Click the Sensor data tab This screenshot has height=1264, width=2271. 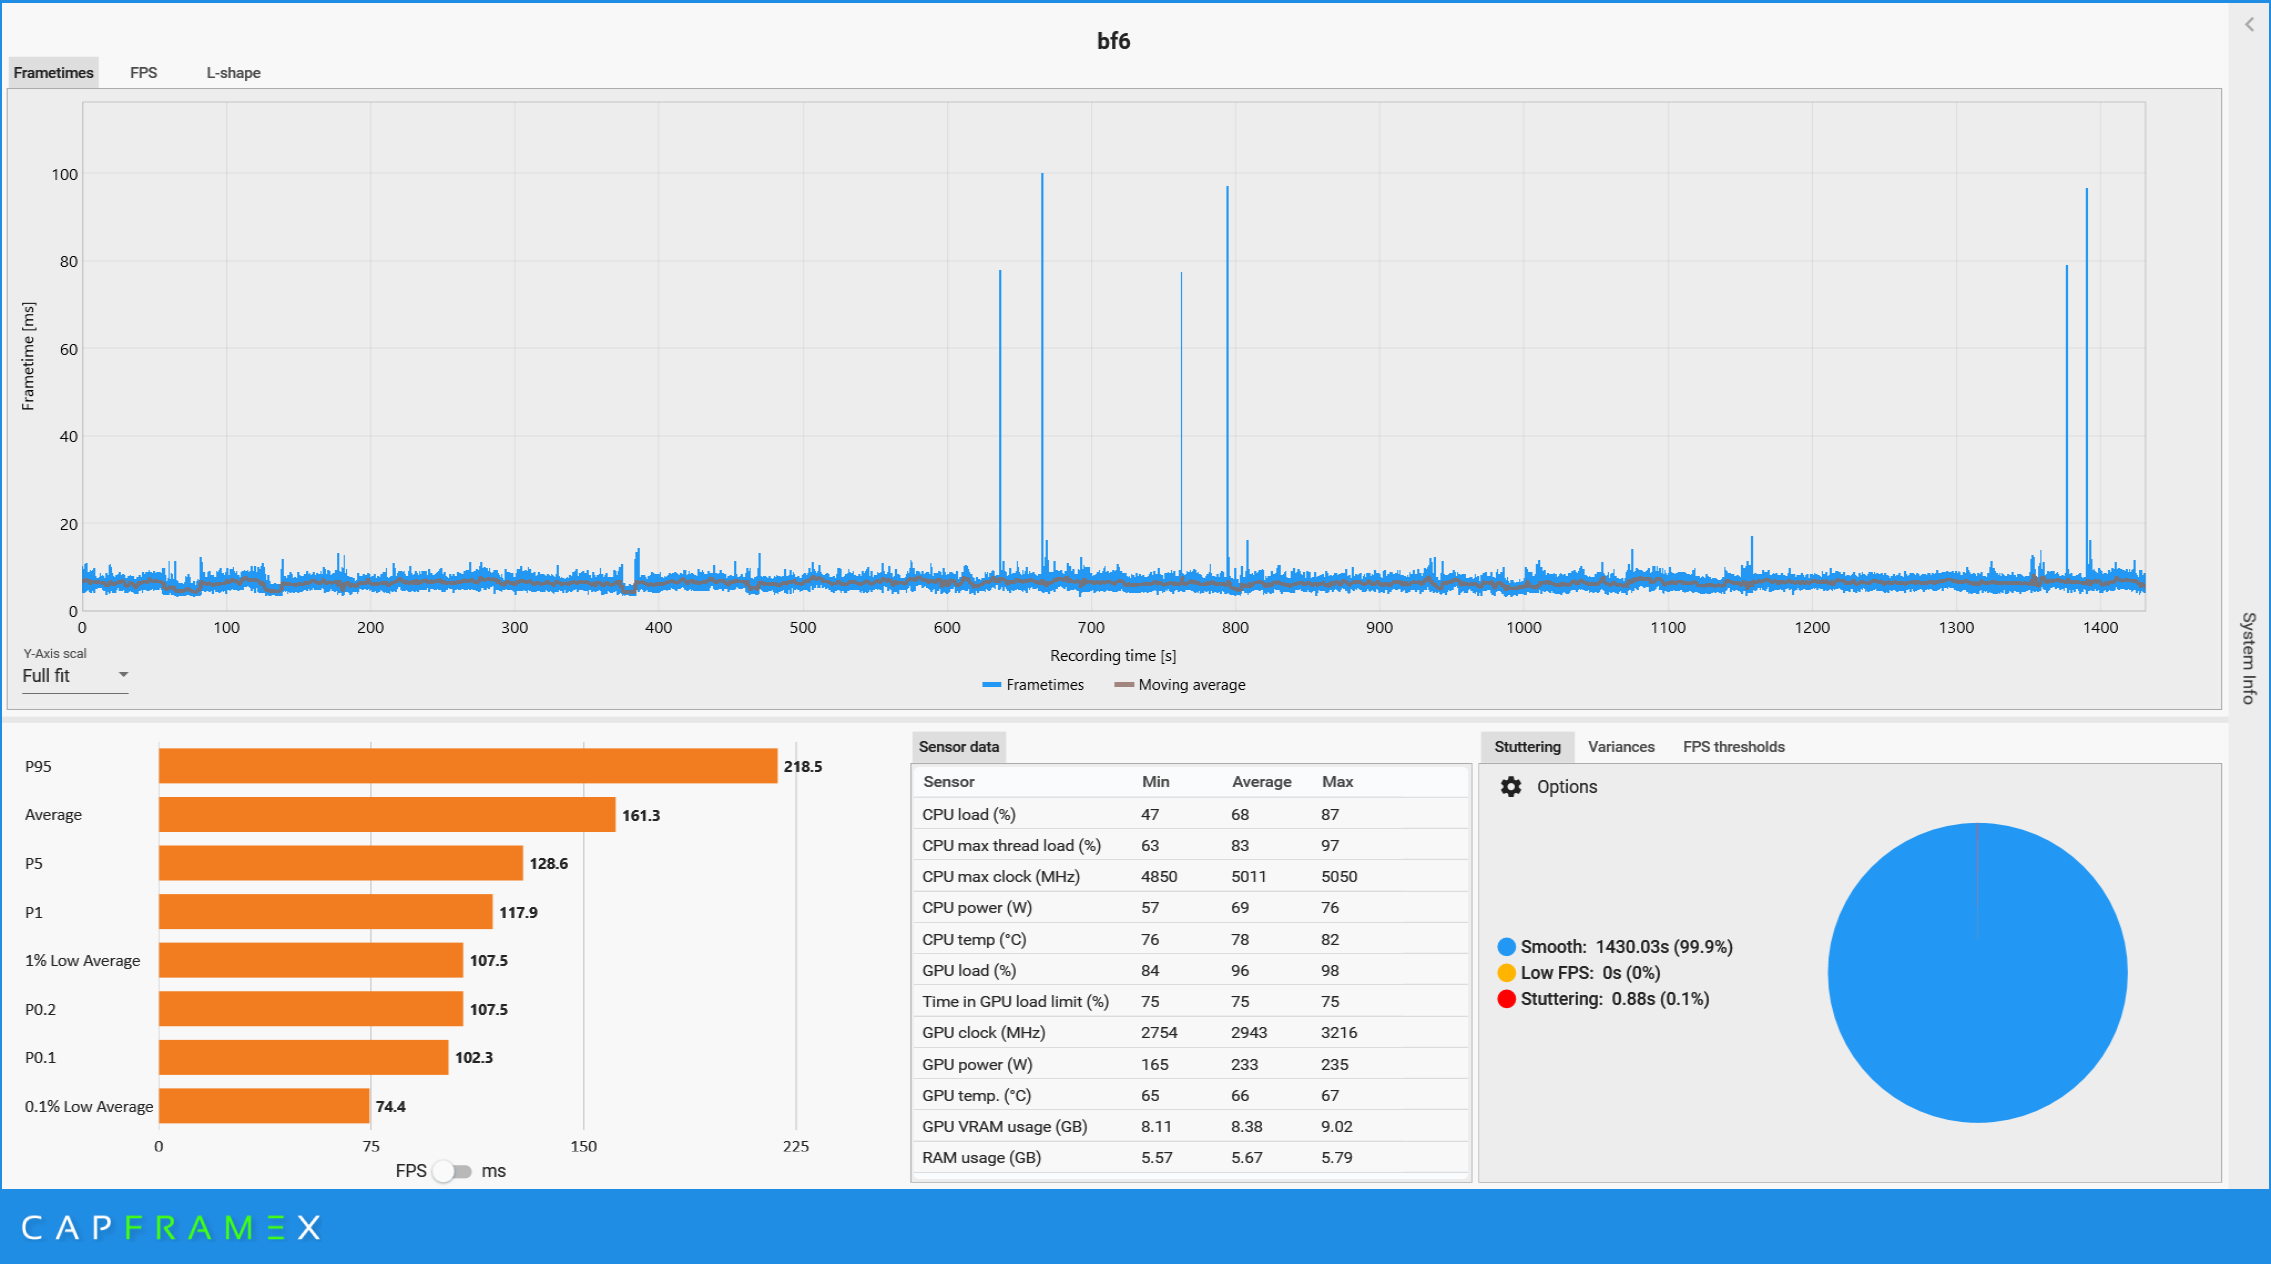[x=958, y=747]
